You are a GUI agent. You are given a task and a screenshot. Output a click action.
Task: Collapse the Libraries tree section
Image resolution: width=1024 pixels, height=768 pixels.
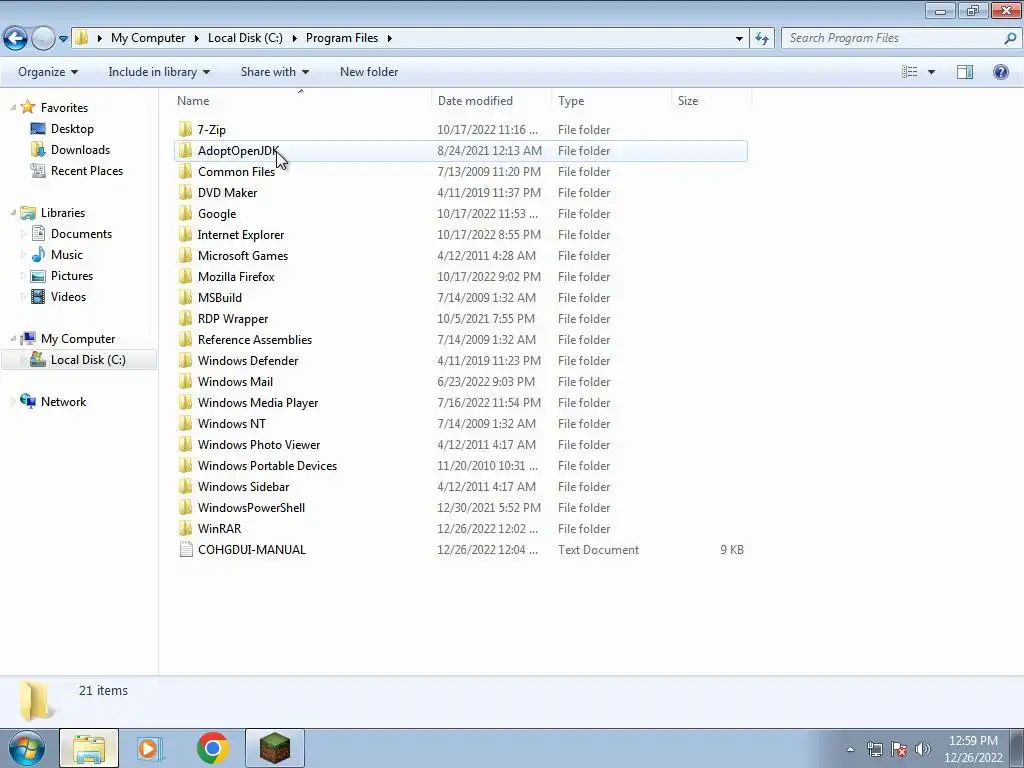(13, 213)
